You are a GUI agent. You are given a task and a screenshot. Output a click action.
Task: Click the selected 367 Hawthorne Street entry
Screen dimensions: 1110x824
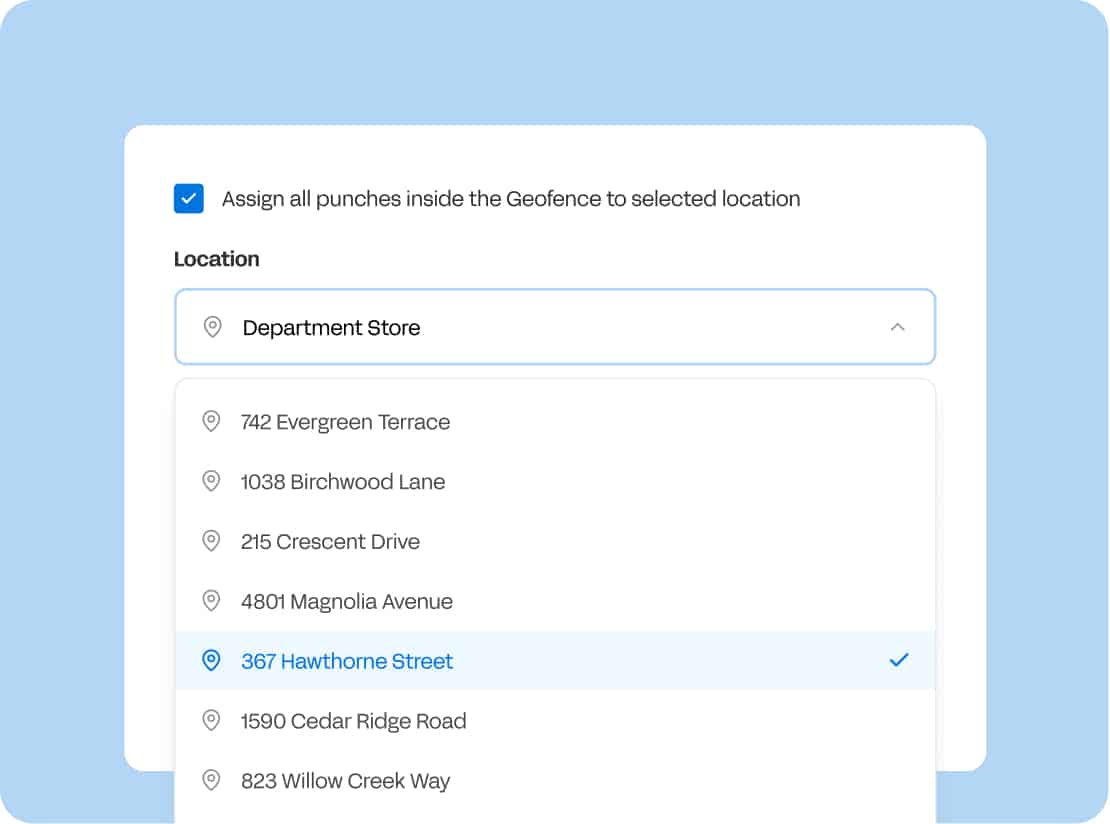coord(347,661)
